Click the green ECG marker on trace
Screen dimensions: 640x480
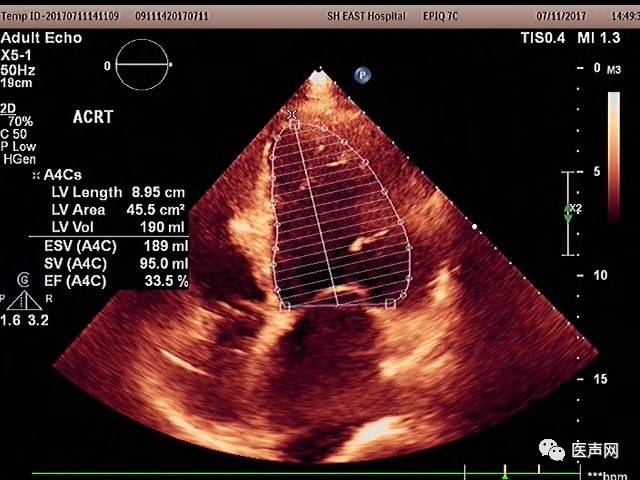pyautogui.click(x=506, y=470)
